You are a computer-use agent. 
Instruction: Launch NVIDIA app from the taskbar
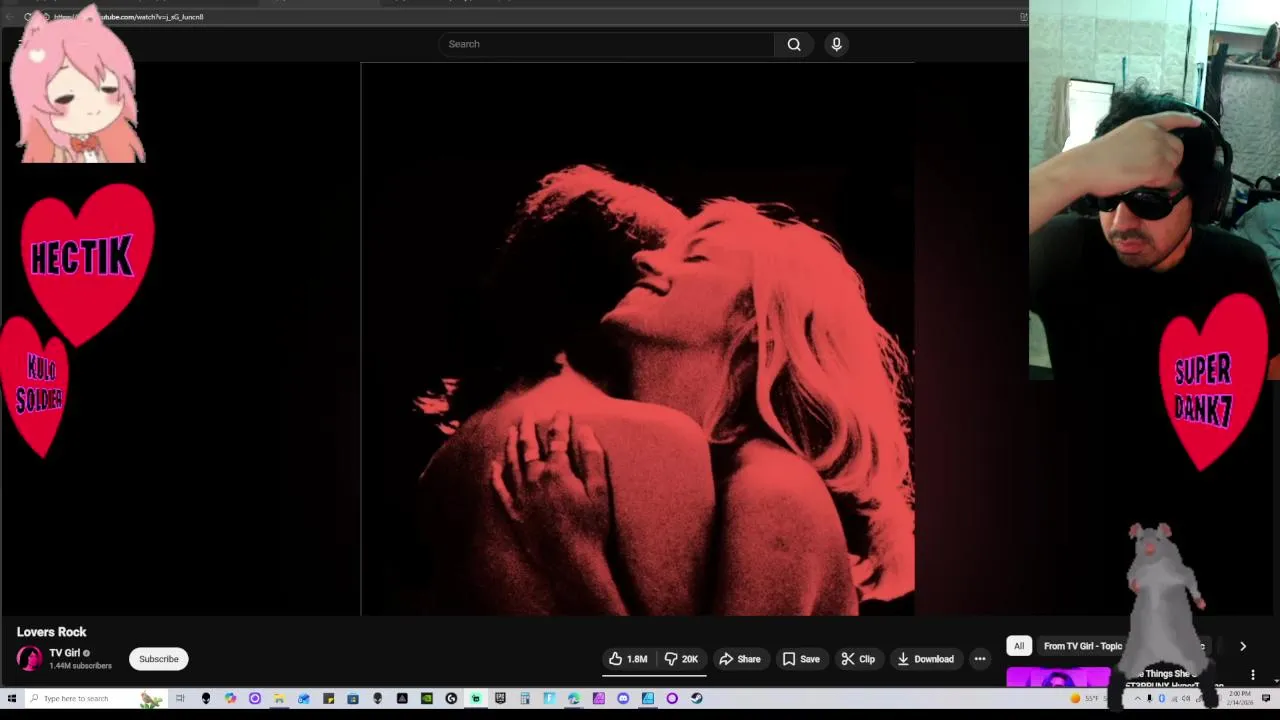(x=426, y=698)
